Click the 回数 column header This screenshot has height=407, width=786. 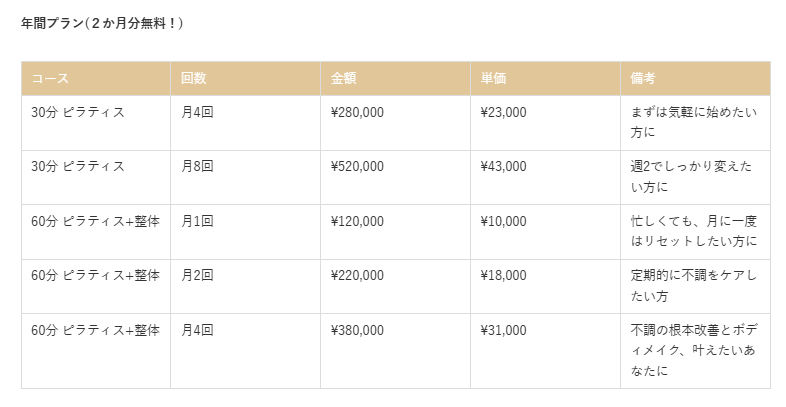pyautogui.click(x=245, y=79)
